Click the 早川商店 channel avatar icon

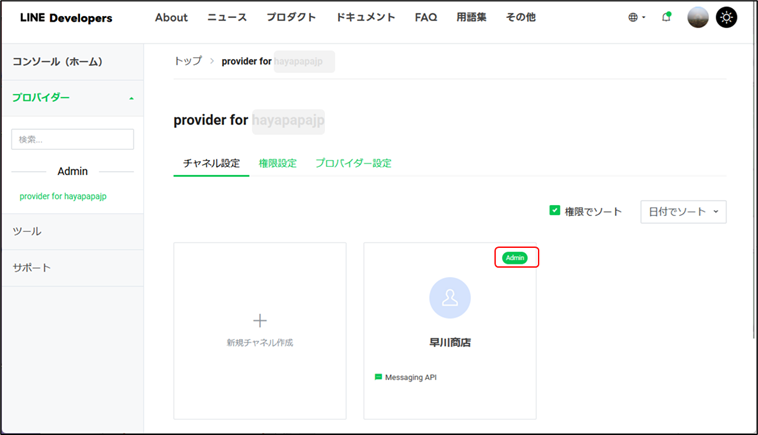449,298
